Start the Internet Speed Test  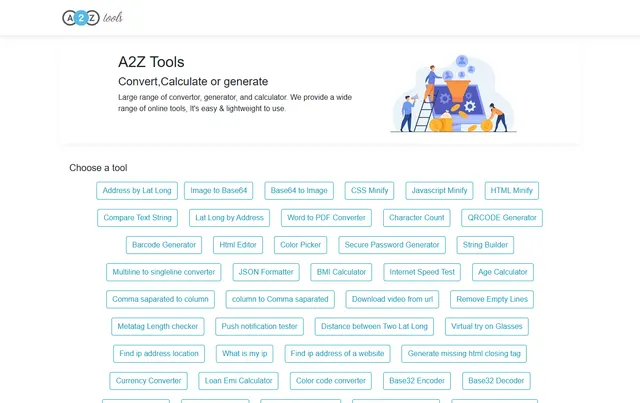click(x=422, y=272)
